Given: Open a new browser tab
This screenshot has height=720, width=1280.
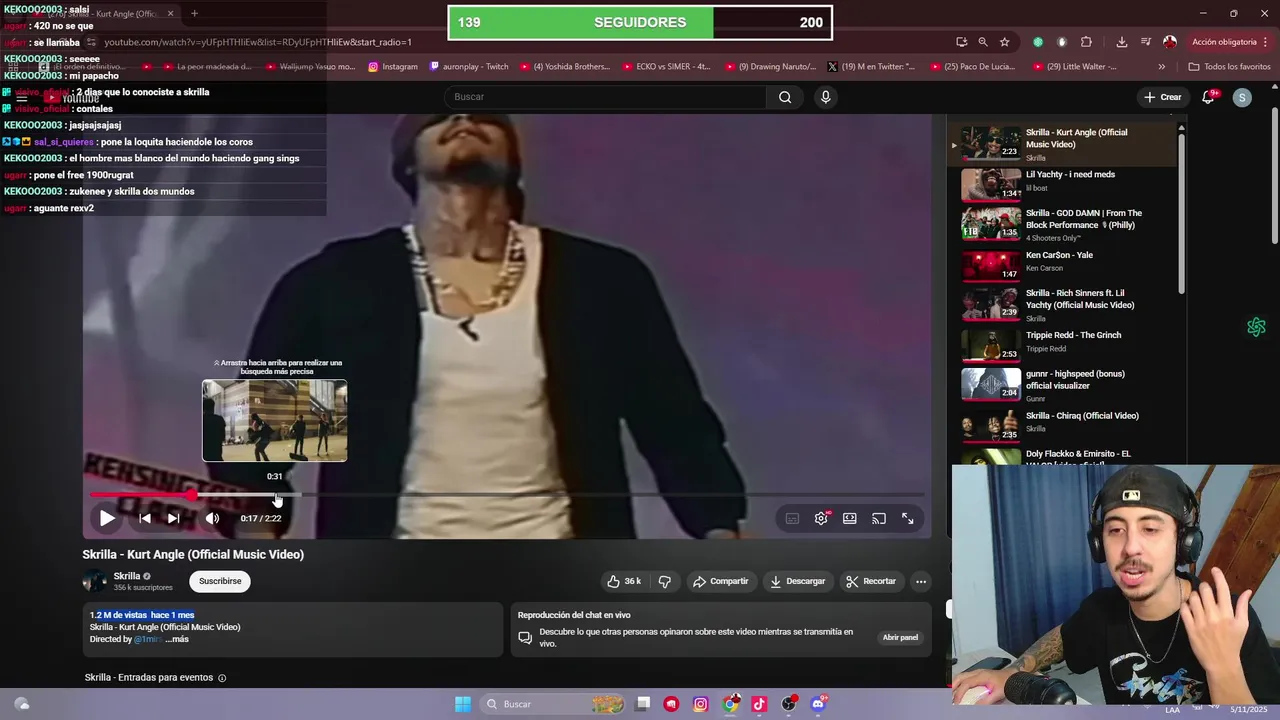Looking at the screenshot, I should (x=194, y=14).
